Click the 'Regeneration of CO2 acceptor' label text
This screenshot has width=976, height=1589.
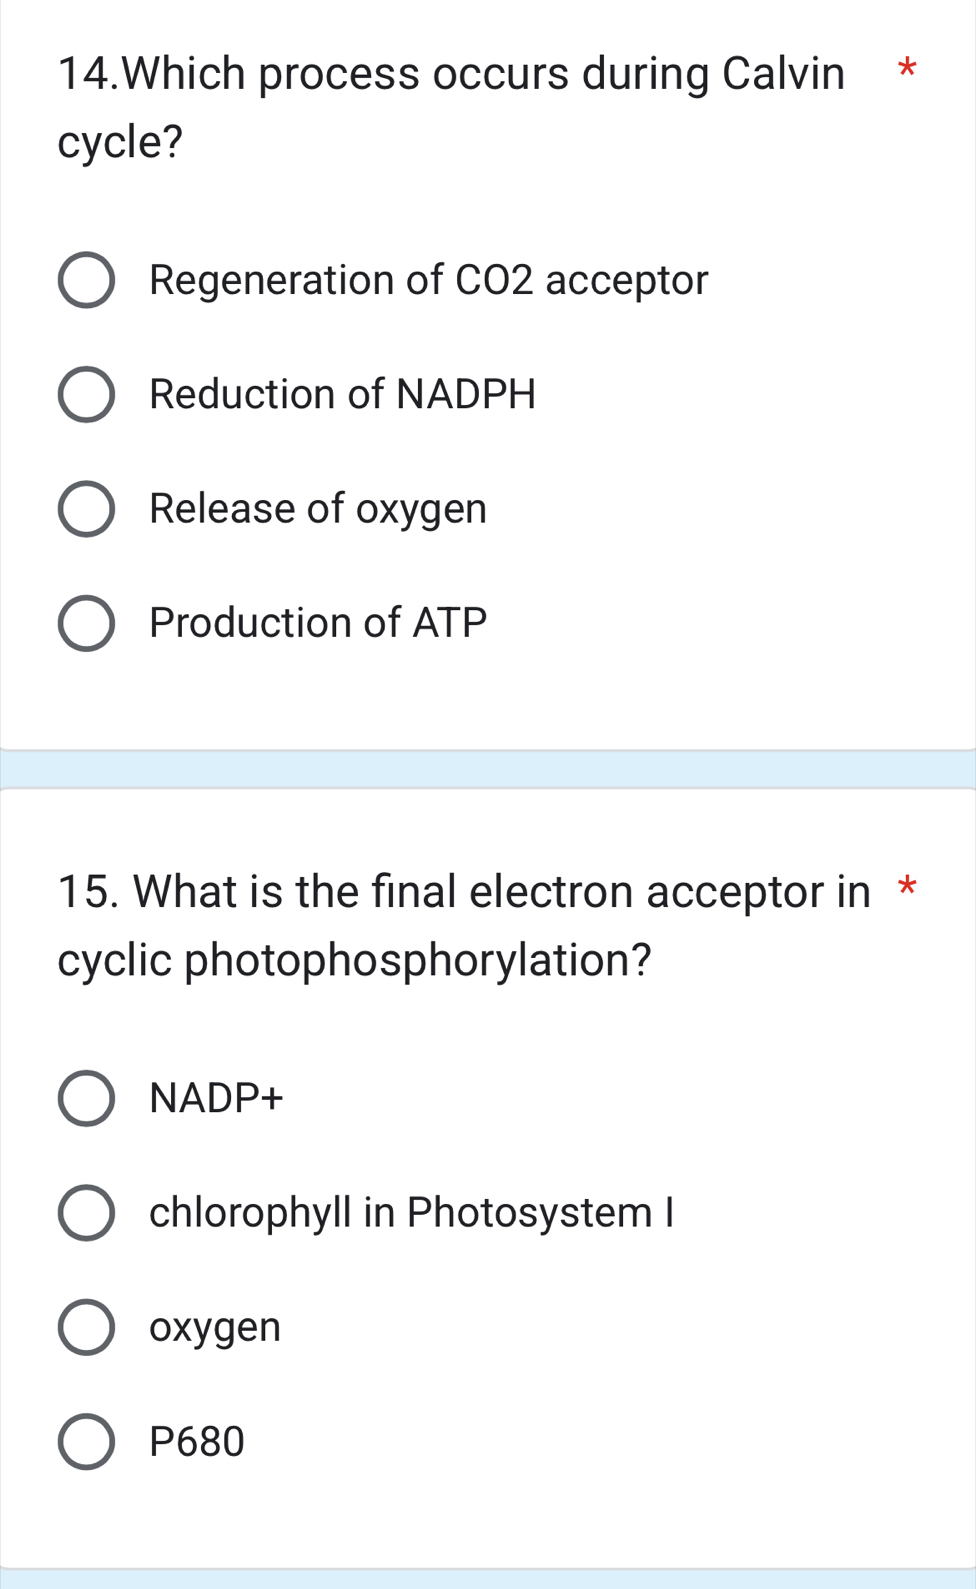[427, 281]
